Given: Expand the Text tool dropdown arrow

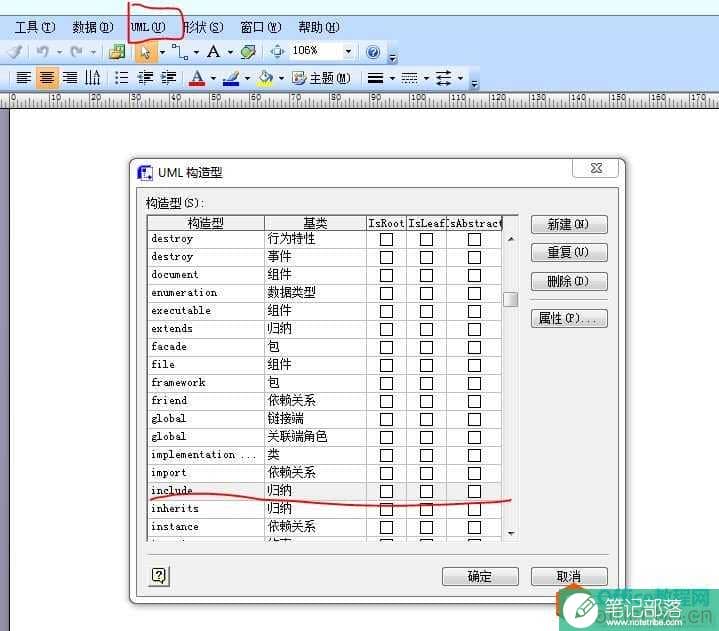Looking at the screenshot, I should [x=230, y=52].
